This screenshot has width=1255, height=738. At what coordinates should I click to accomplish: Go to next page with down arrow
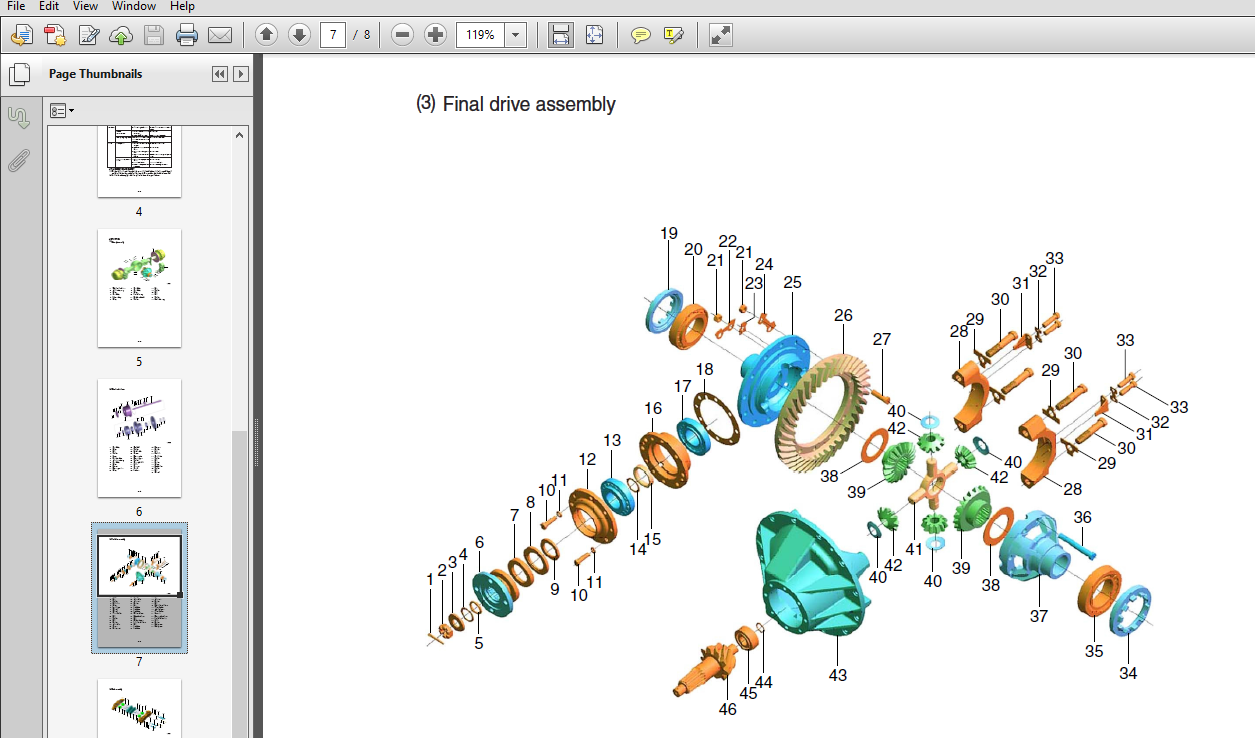[299, 35]
